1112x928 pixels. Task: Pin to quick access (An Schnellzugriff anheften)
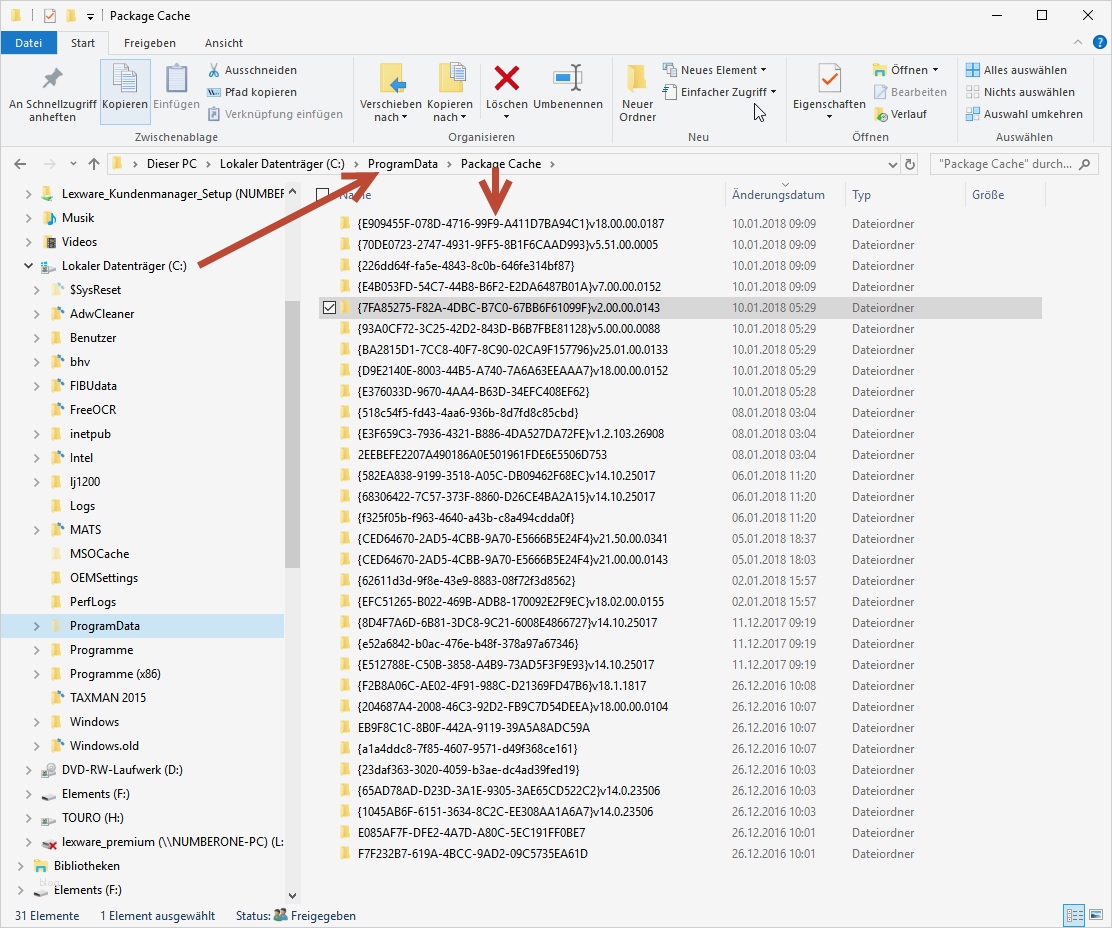pyautogui.click(x=52, y=94)
